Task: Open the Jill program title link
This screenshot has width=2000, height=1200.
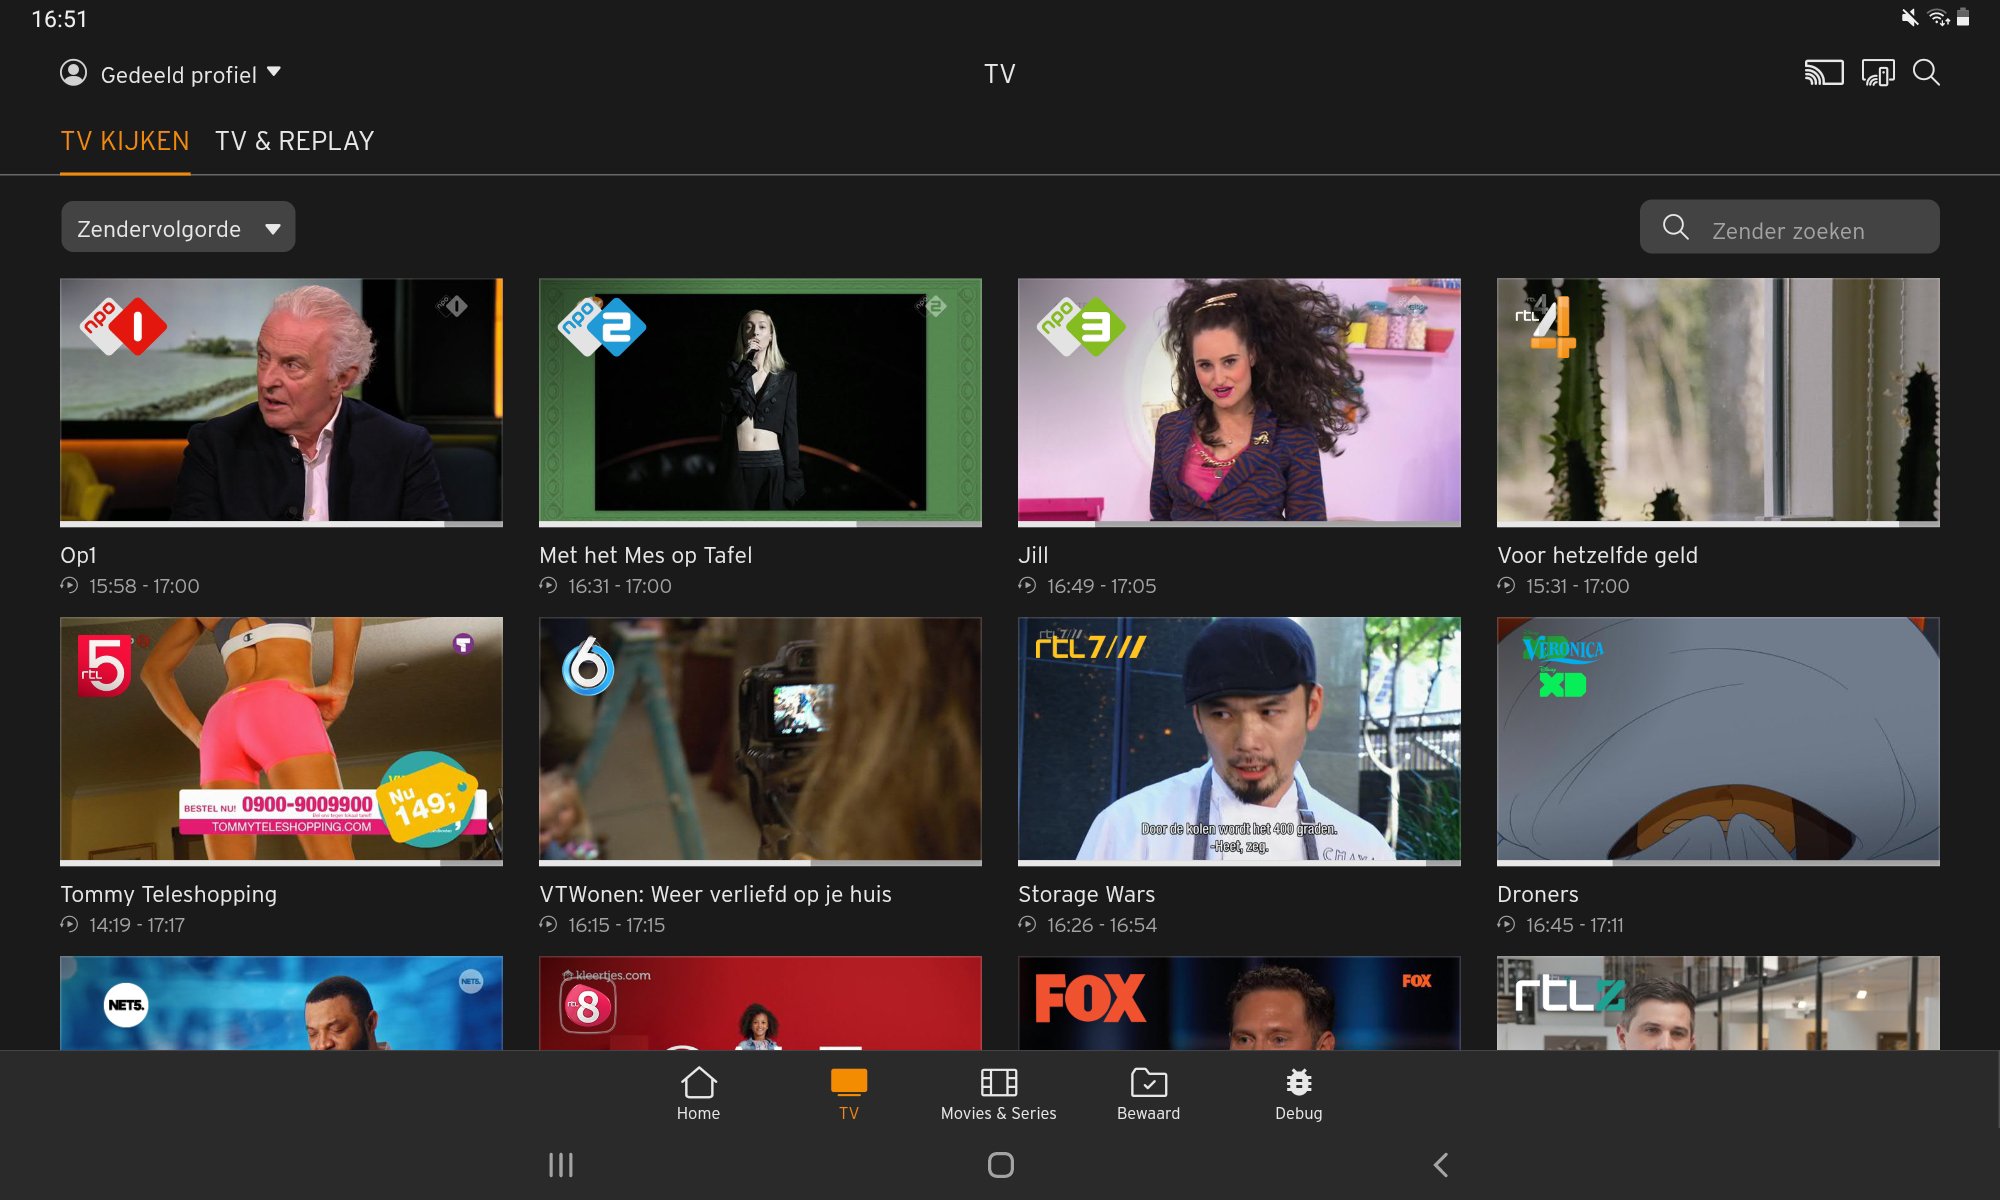Action: (1033, 555)
